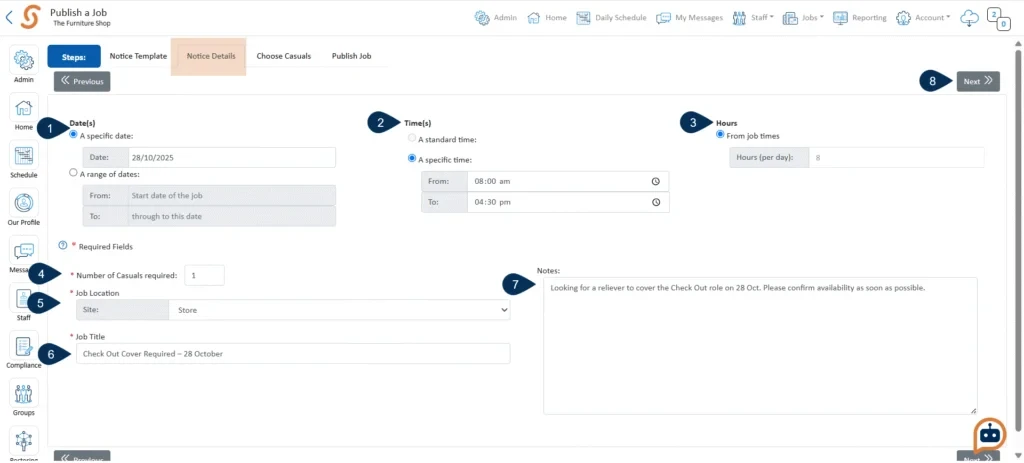Image resolution: width=1024 pixels, height=463 pixels.
Task: Select the 'A range of dates' radio option
Action: (73, 174)
